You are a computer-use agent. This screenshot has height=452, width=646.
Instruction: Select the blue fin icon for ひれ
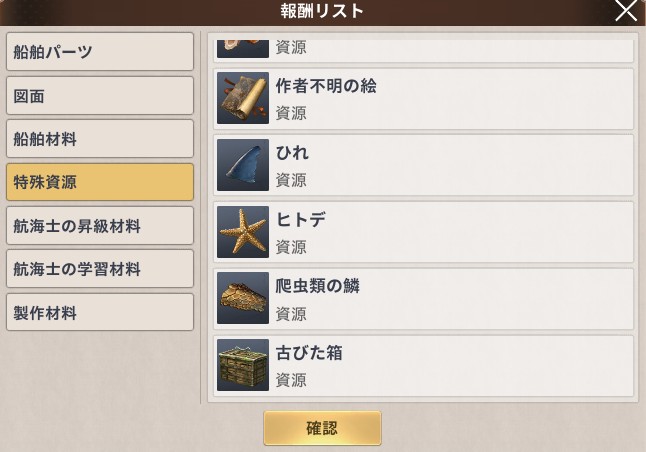pos(243,165)
